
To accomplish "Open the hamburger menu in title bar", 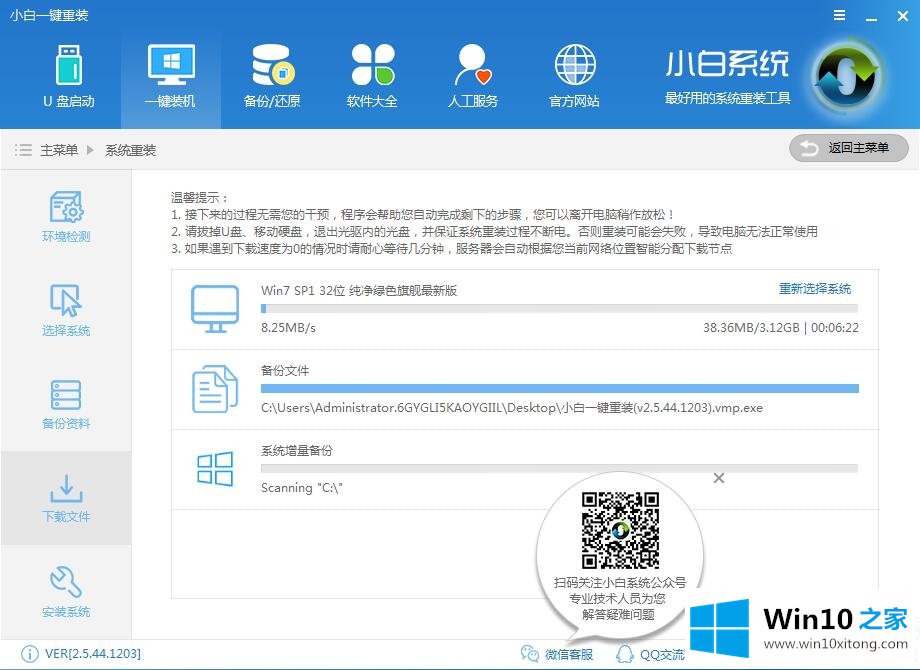I will tap(840, 16).
